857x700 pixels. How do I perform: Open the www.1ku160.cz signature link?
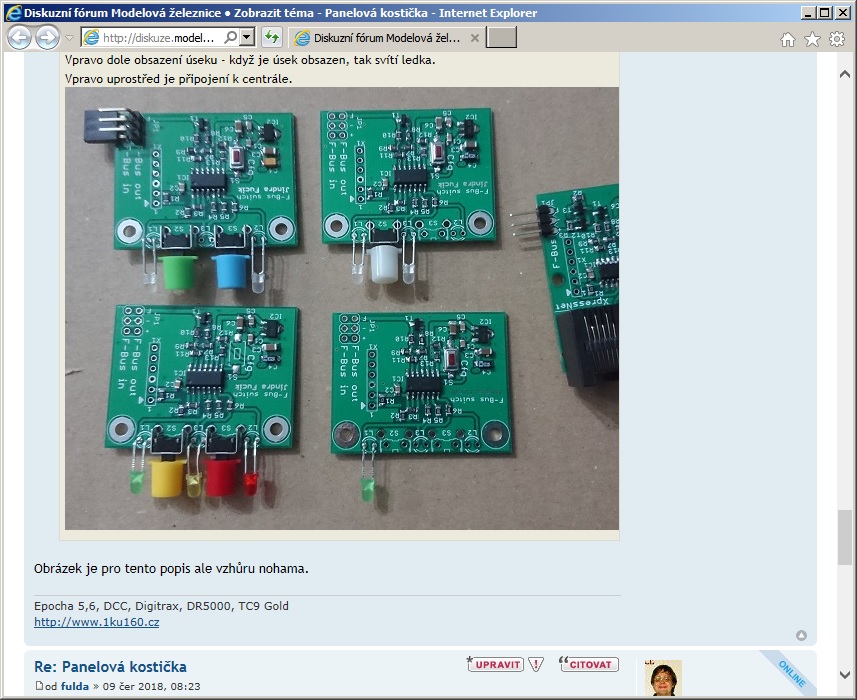coord(96,622)
